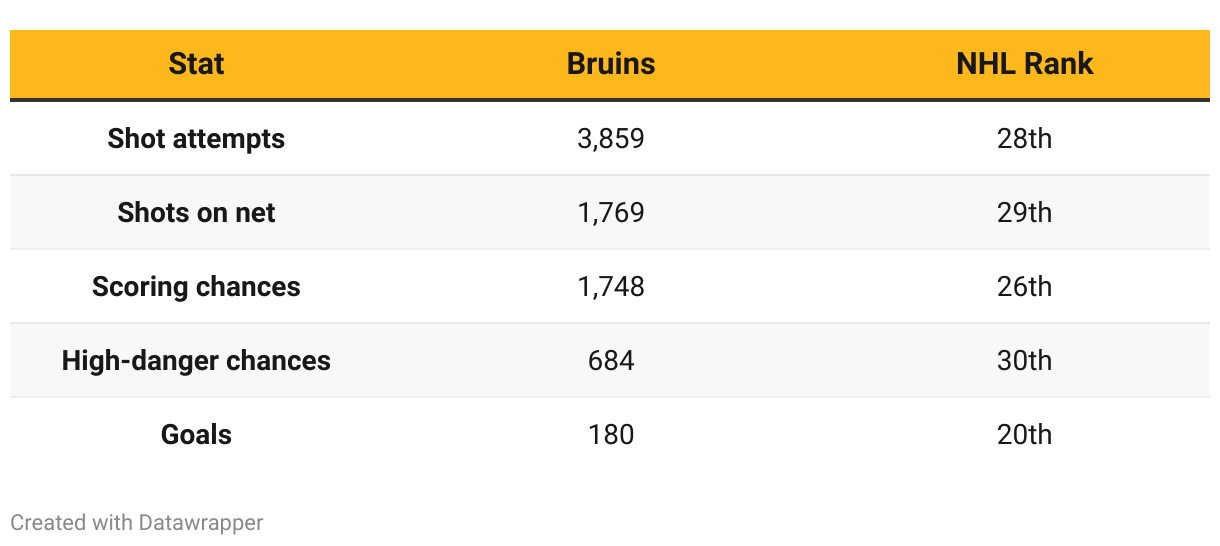This screenshot has width=1220, height=546.
Task: Click the 20th rank cell
Action: point(1025,434)
